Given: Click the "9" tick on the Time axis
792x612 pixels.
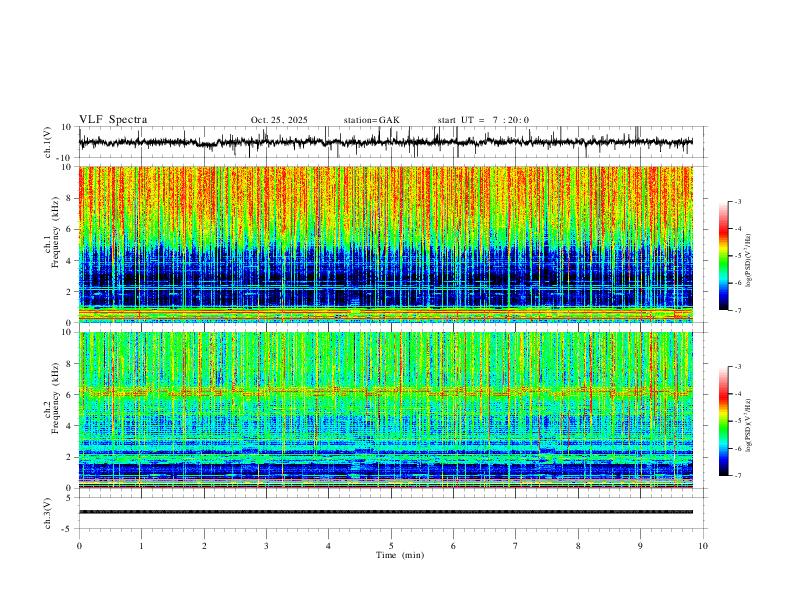Looking at the screenshot, I should click(640, 546).
